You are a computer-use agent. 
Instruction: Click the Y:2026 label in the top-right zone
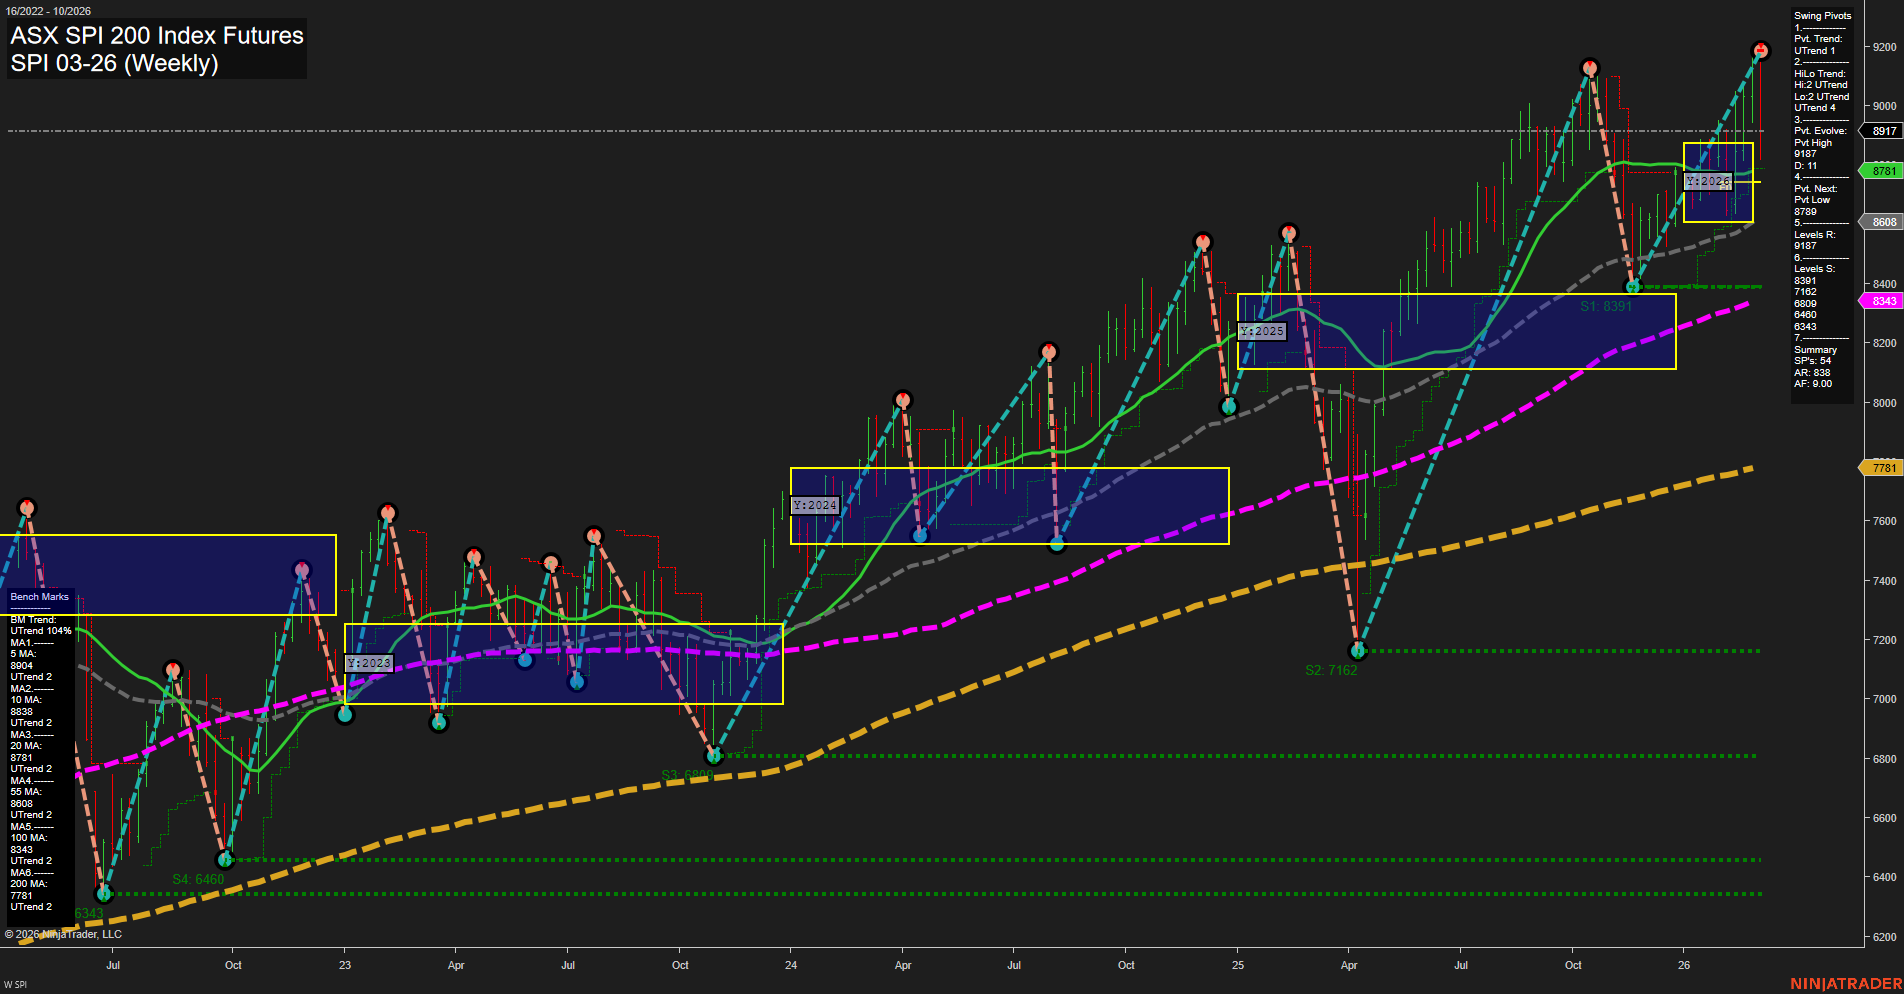1708,181
